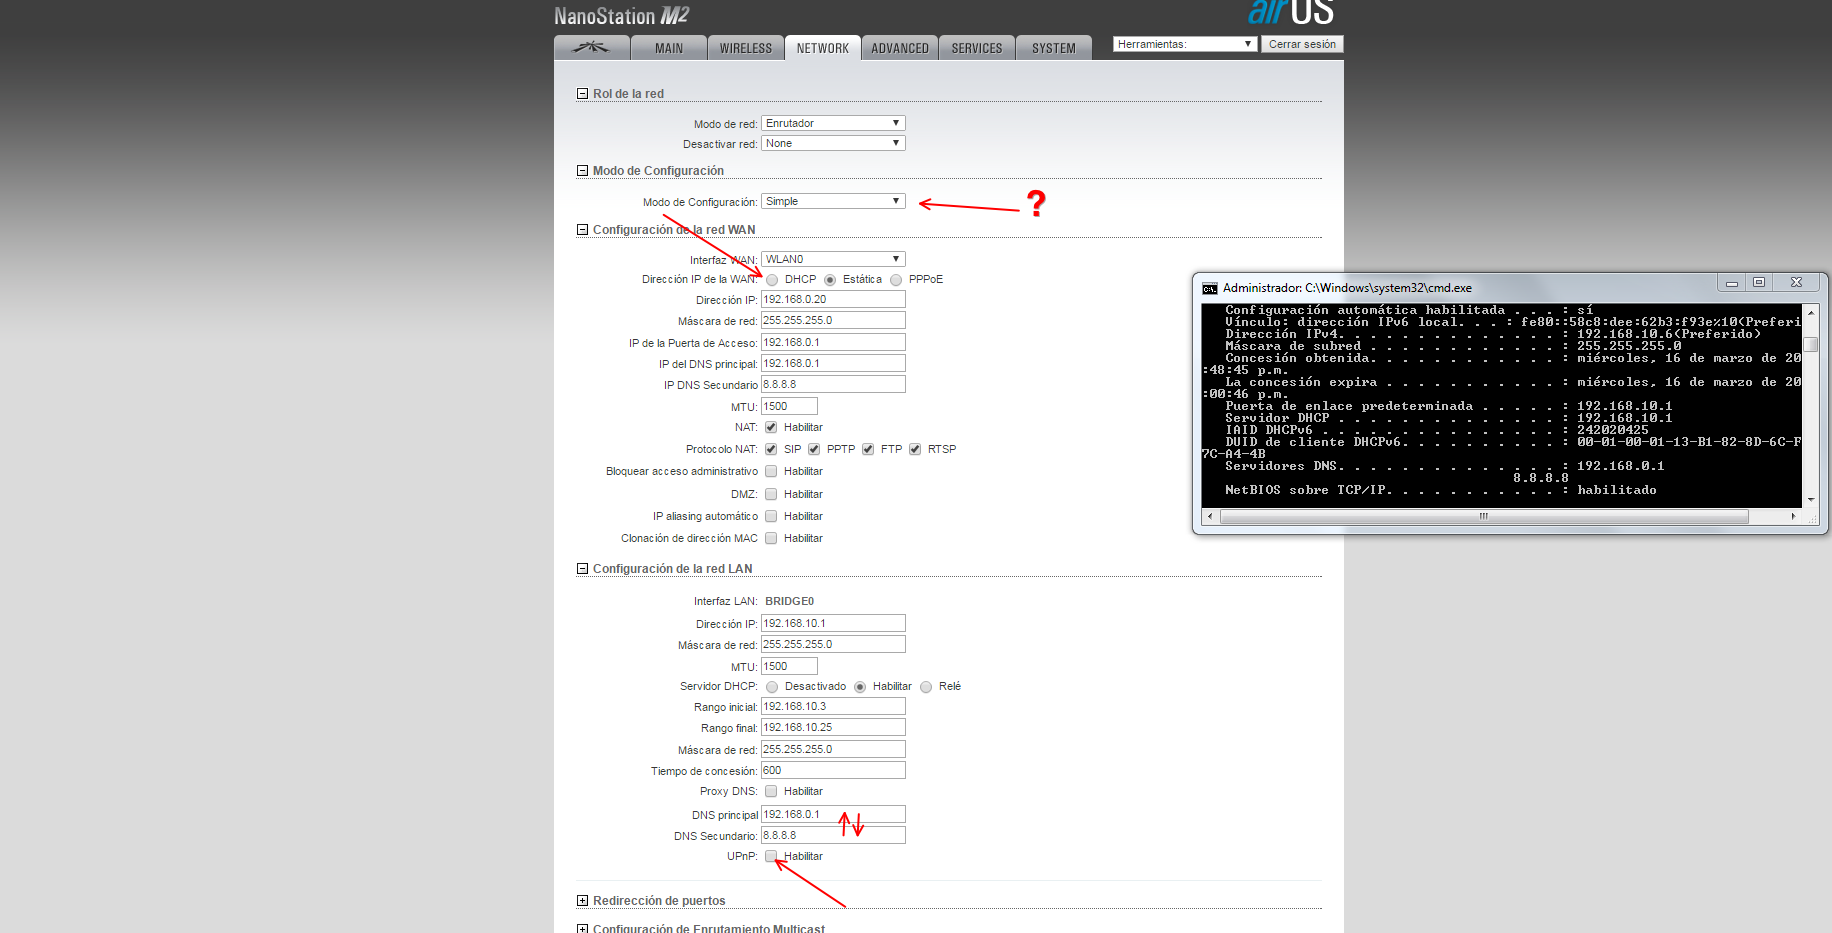Collapse the Rol de la red section
Image resolution: width=1832 pixels, height=933 pixels.
point(582,94)
